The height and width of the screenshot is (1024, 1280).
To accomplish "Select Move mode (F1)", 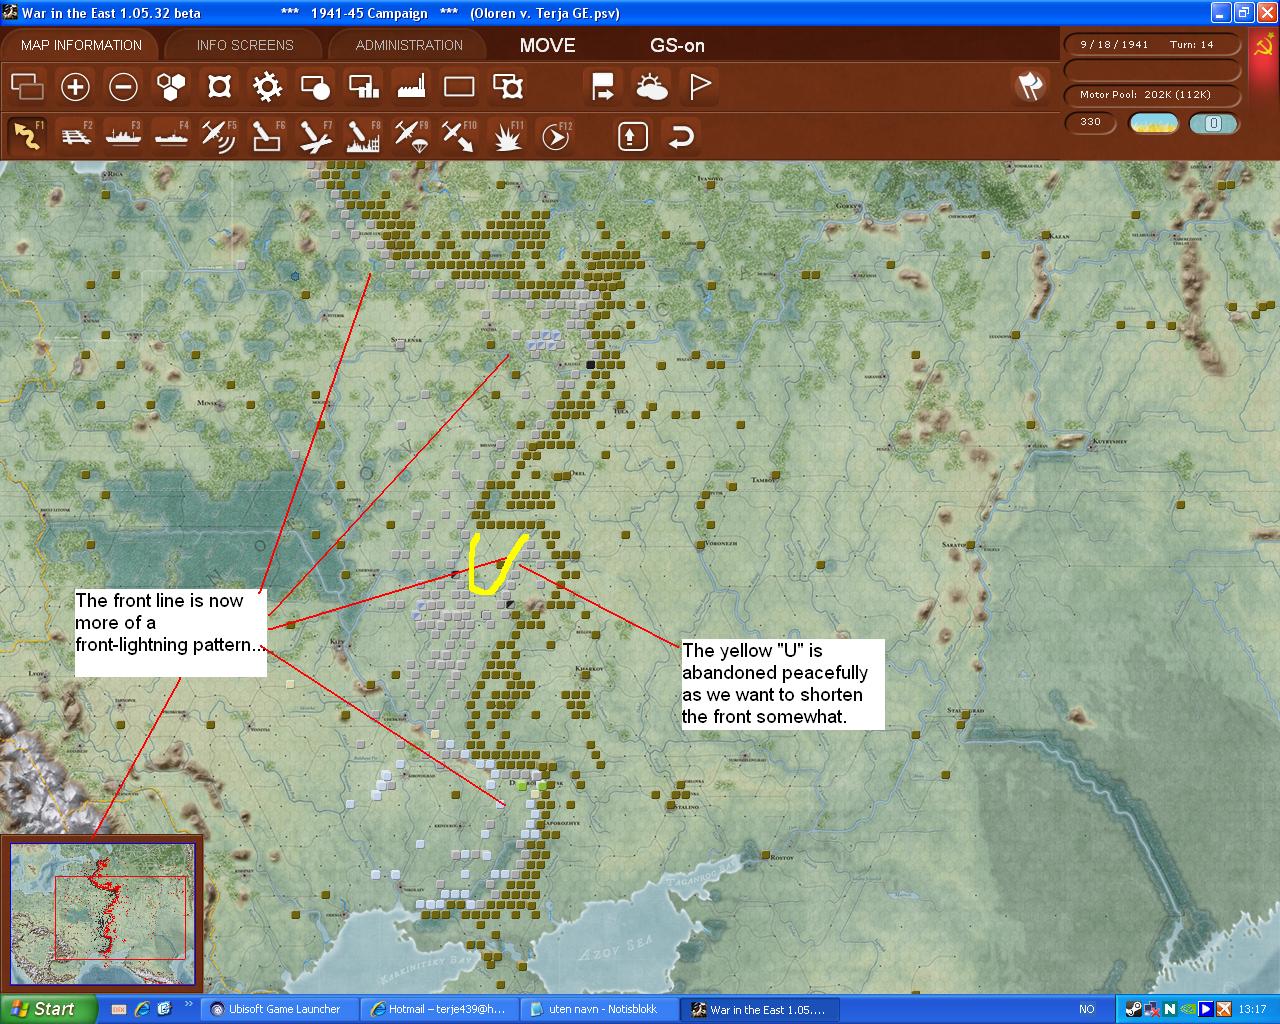I will click(27, 135).
